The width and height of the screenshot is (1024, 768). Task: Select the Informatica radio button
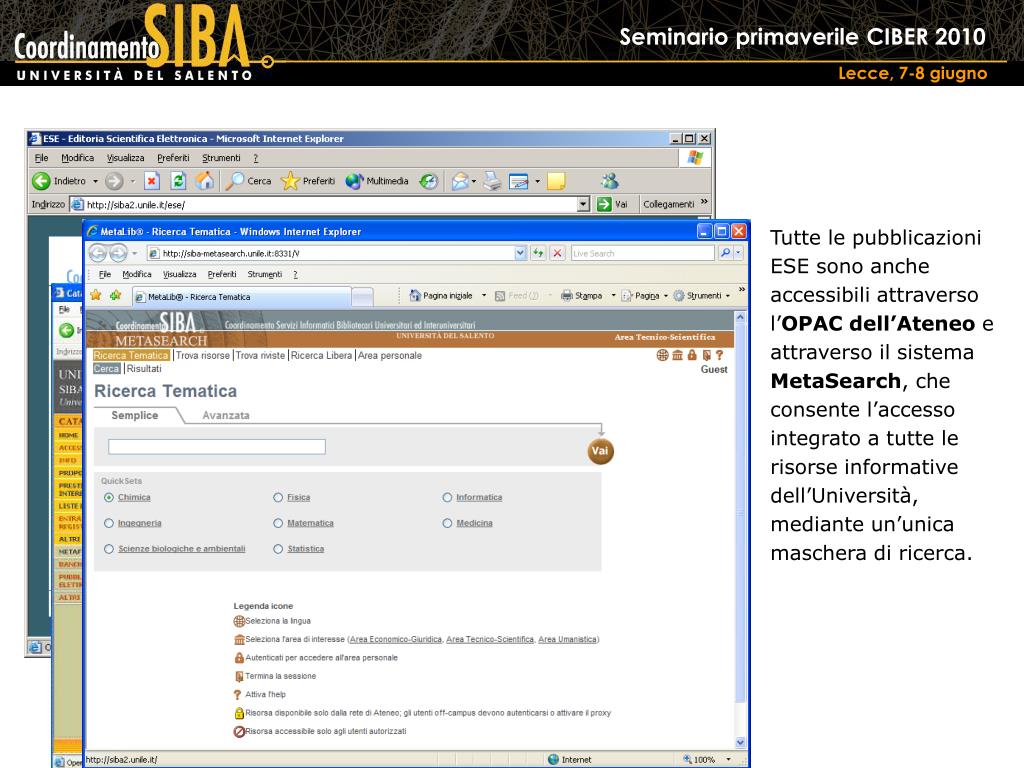(447, 498)
